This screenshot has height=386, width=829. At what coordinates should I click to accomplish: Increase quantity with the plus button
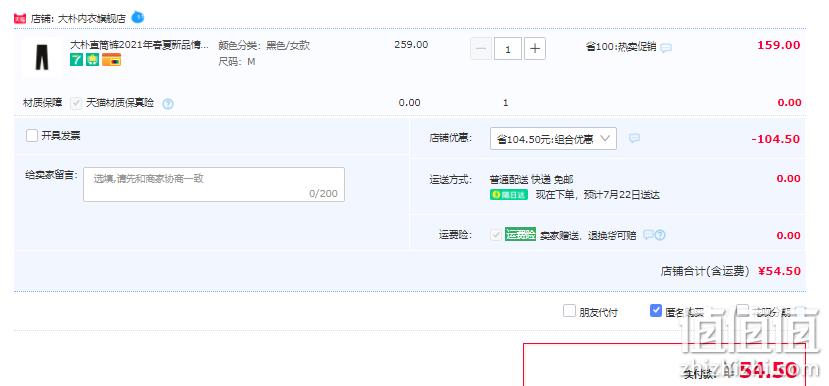click(535, 49)
